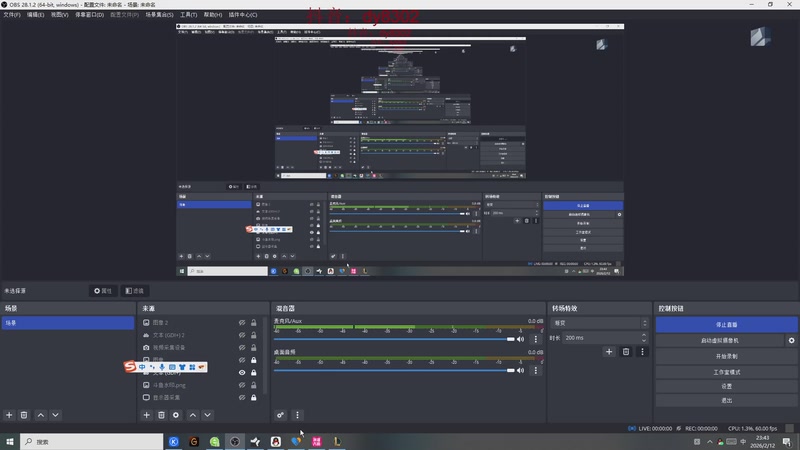This screenshot has width=800, height=450.
Task: Show the 显示器采集 source via eye icon
Action: (242, 397)
